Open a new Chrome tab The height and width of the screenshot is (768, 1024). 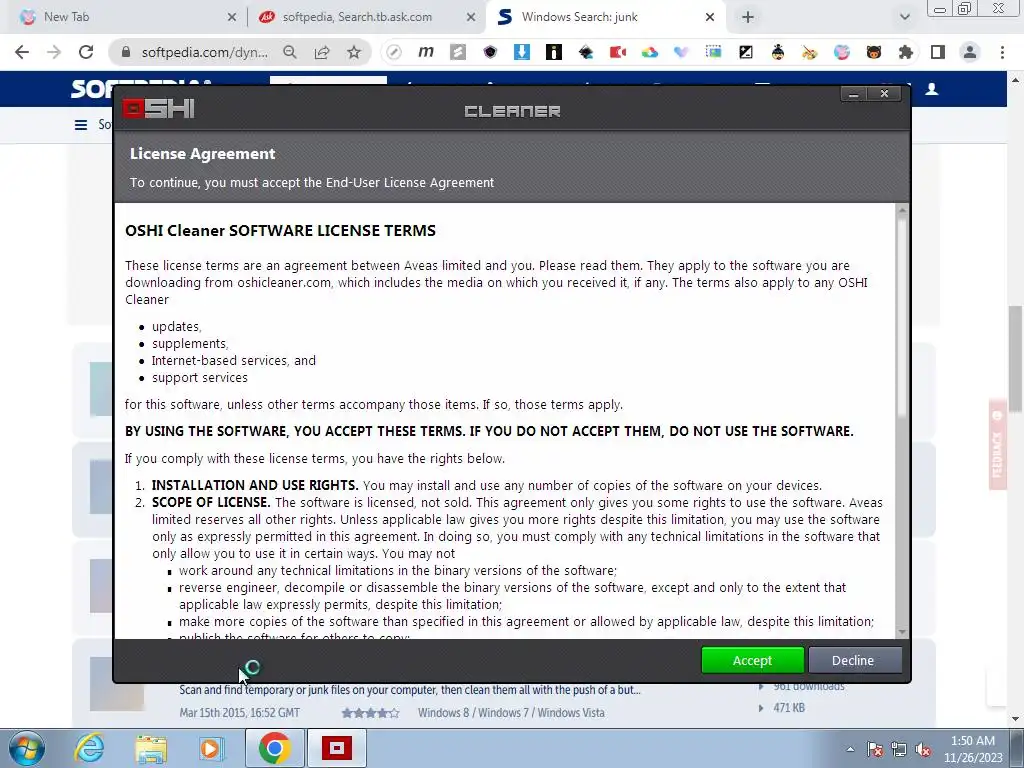pos(748,17)
